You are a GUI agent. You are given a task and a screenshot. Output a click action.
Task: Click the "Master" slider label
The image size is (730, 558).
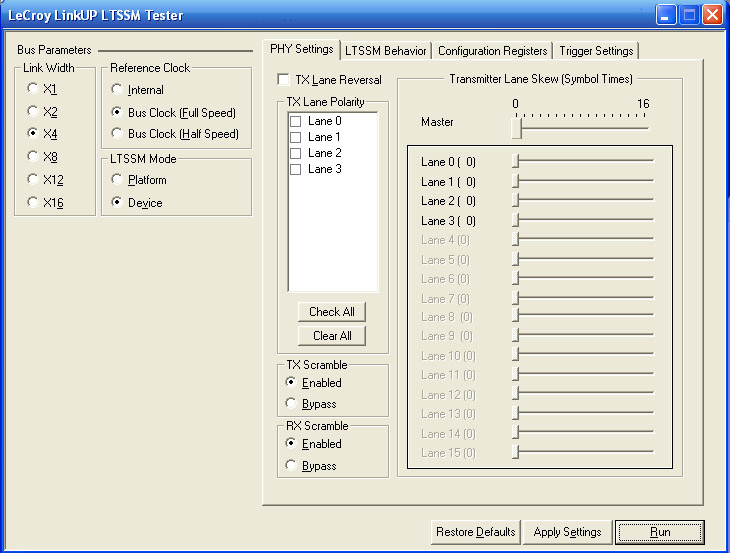pos(437,122)
